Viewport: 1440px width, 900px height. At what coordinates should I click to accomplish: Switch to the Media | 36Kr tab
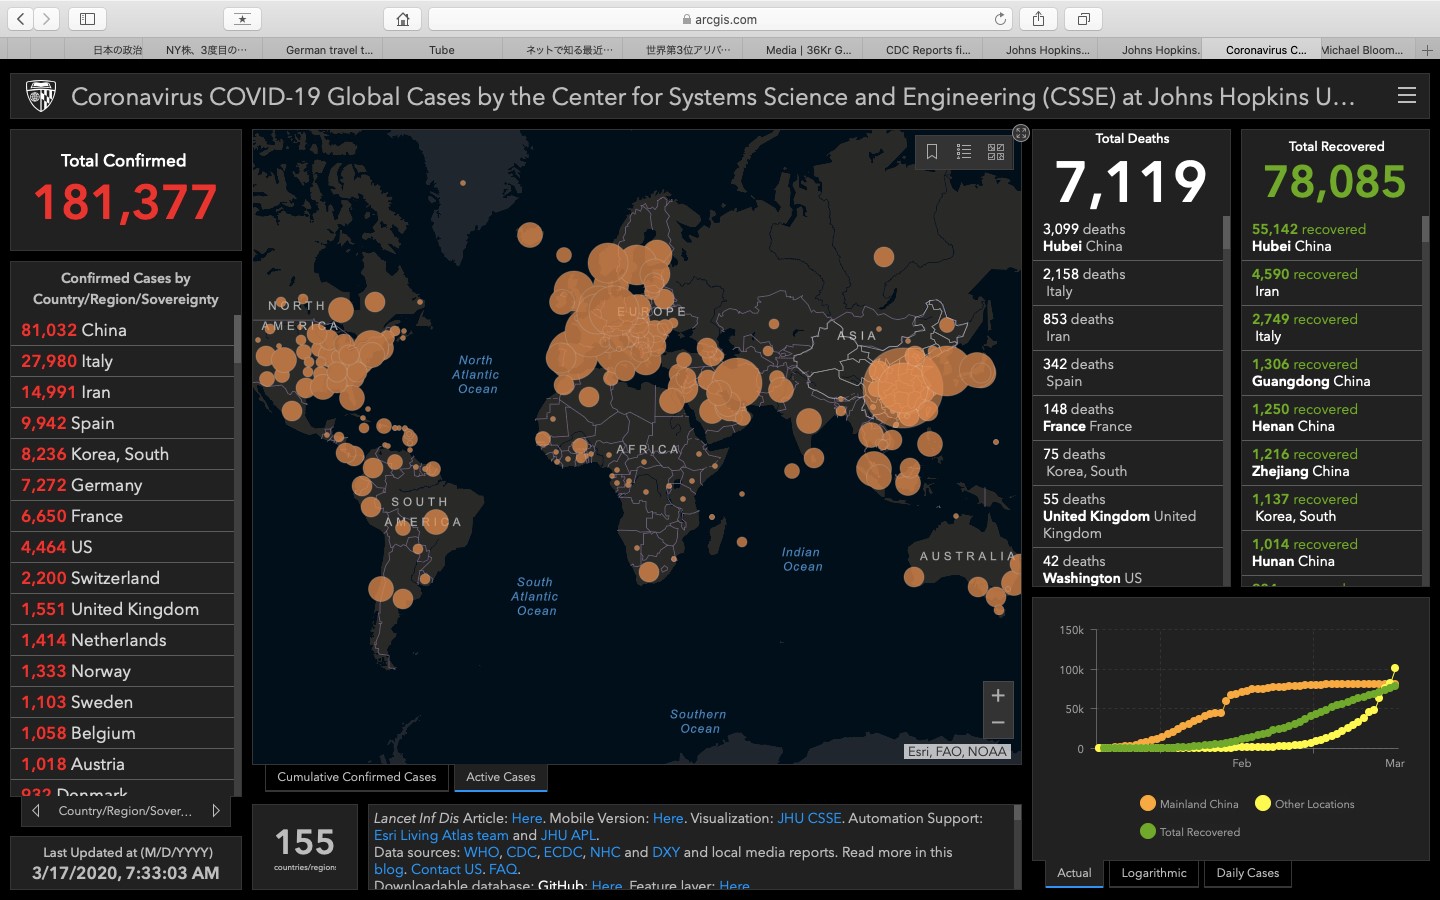pyautogui.click(x=808, y=50)
